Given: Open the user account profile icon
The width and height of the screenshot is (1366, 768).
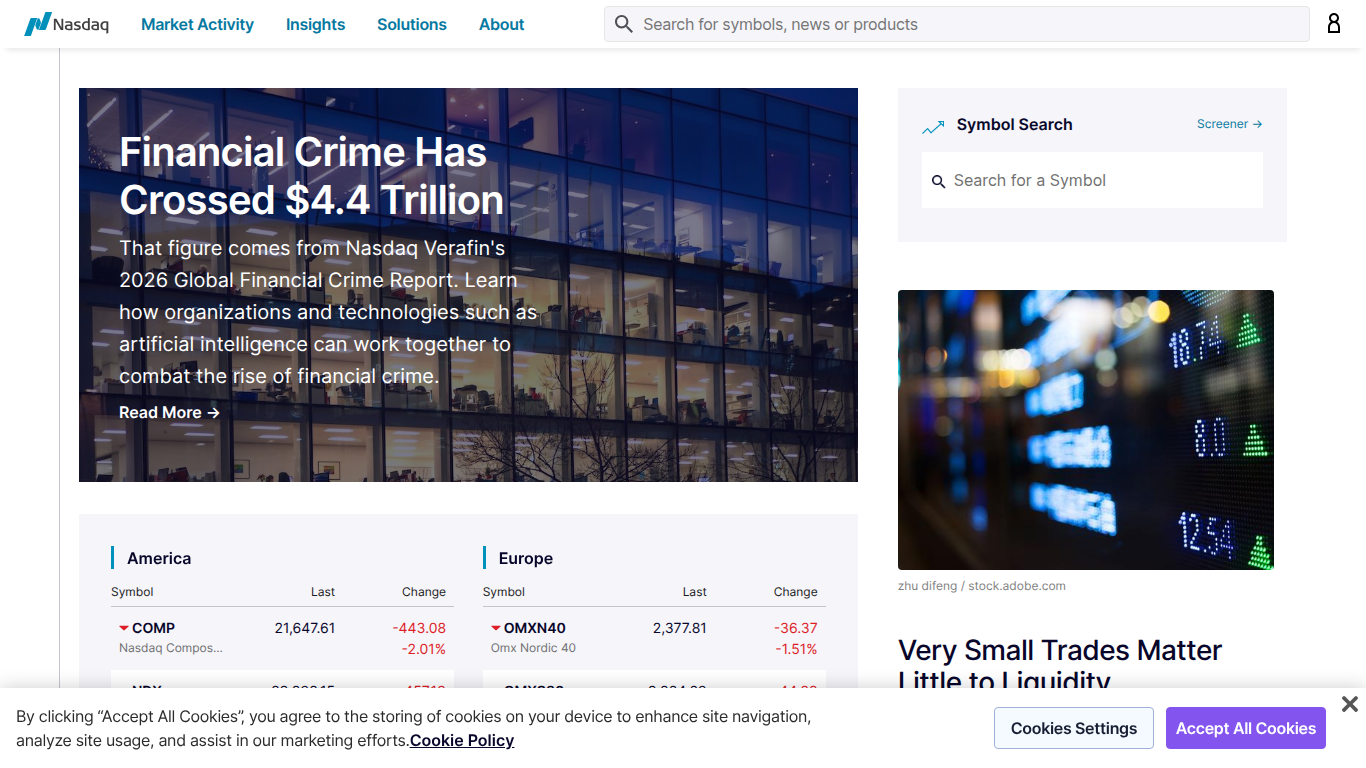Looking at the screenshot, I should coord(1334,24).
